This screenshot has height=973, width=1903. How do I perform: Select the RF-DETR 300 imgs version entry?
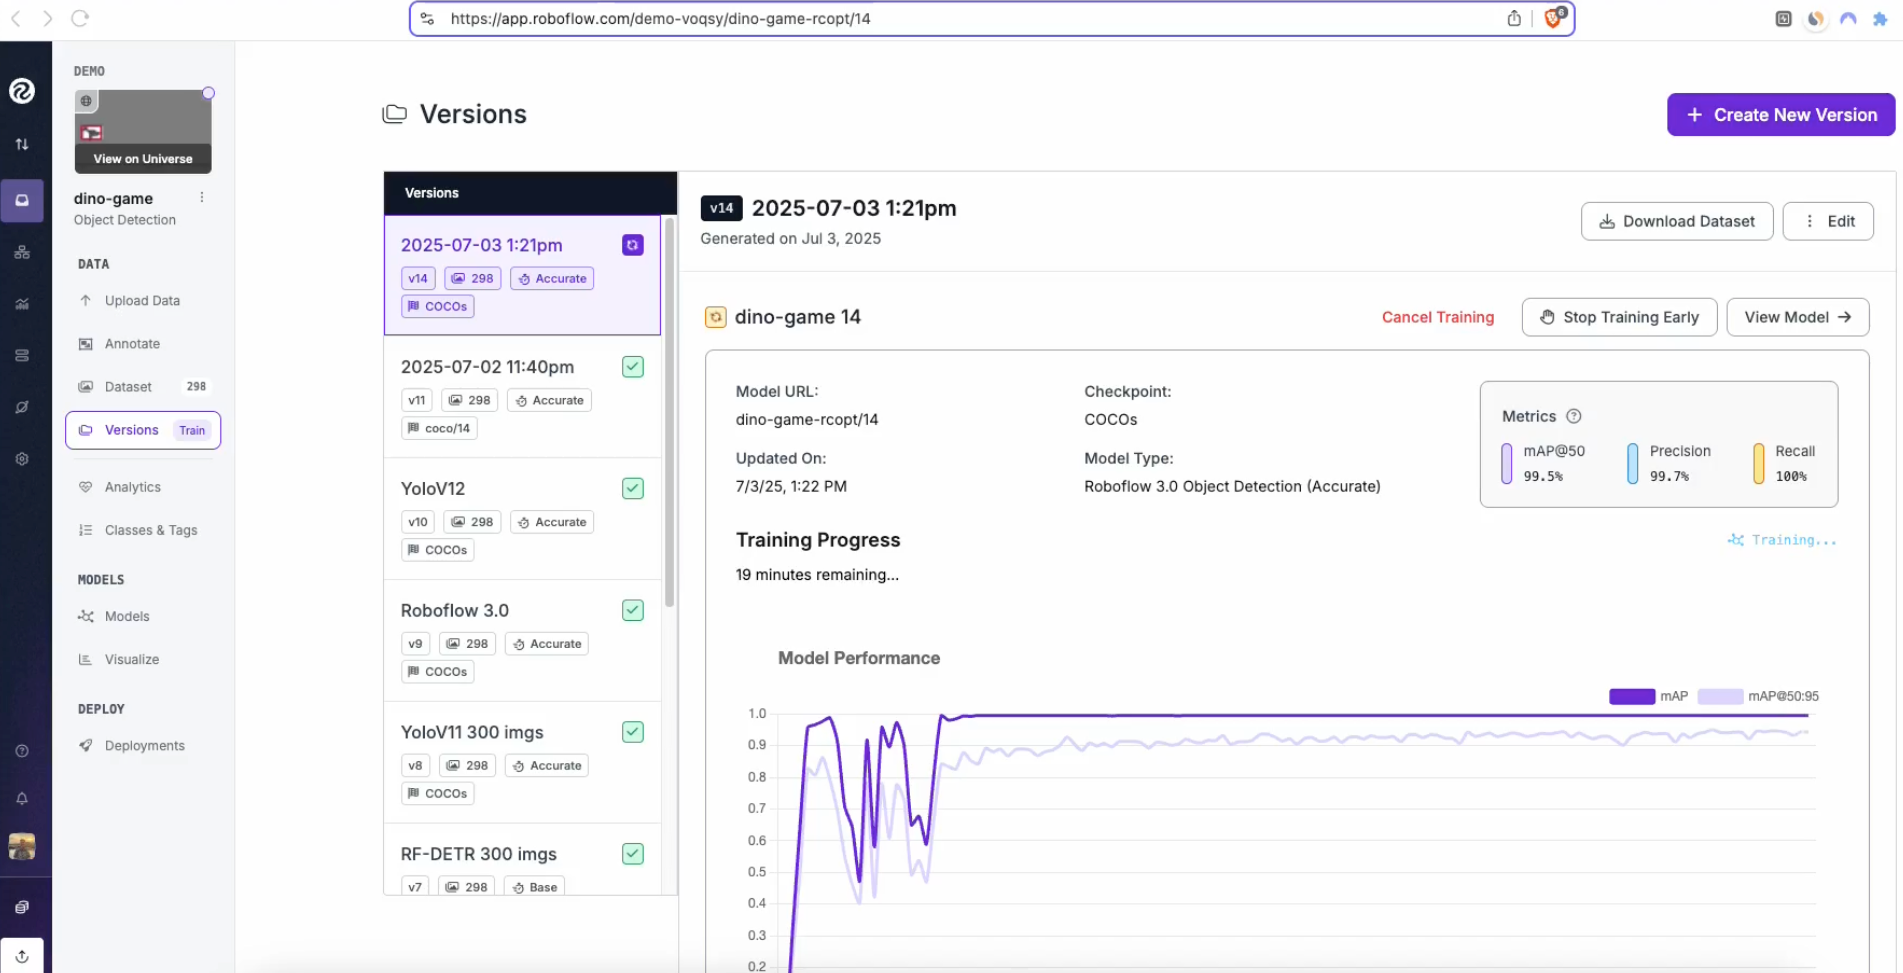(522, 860)
